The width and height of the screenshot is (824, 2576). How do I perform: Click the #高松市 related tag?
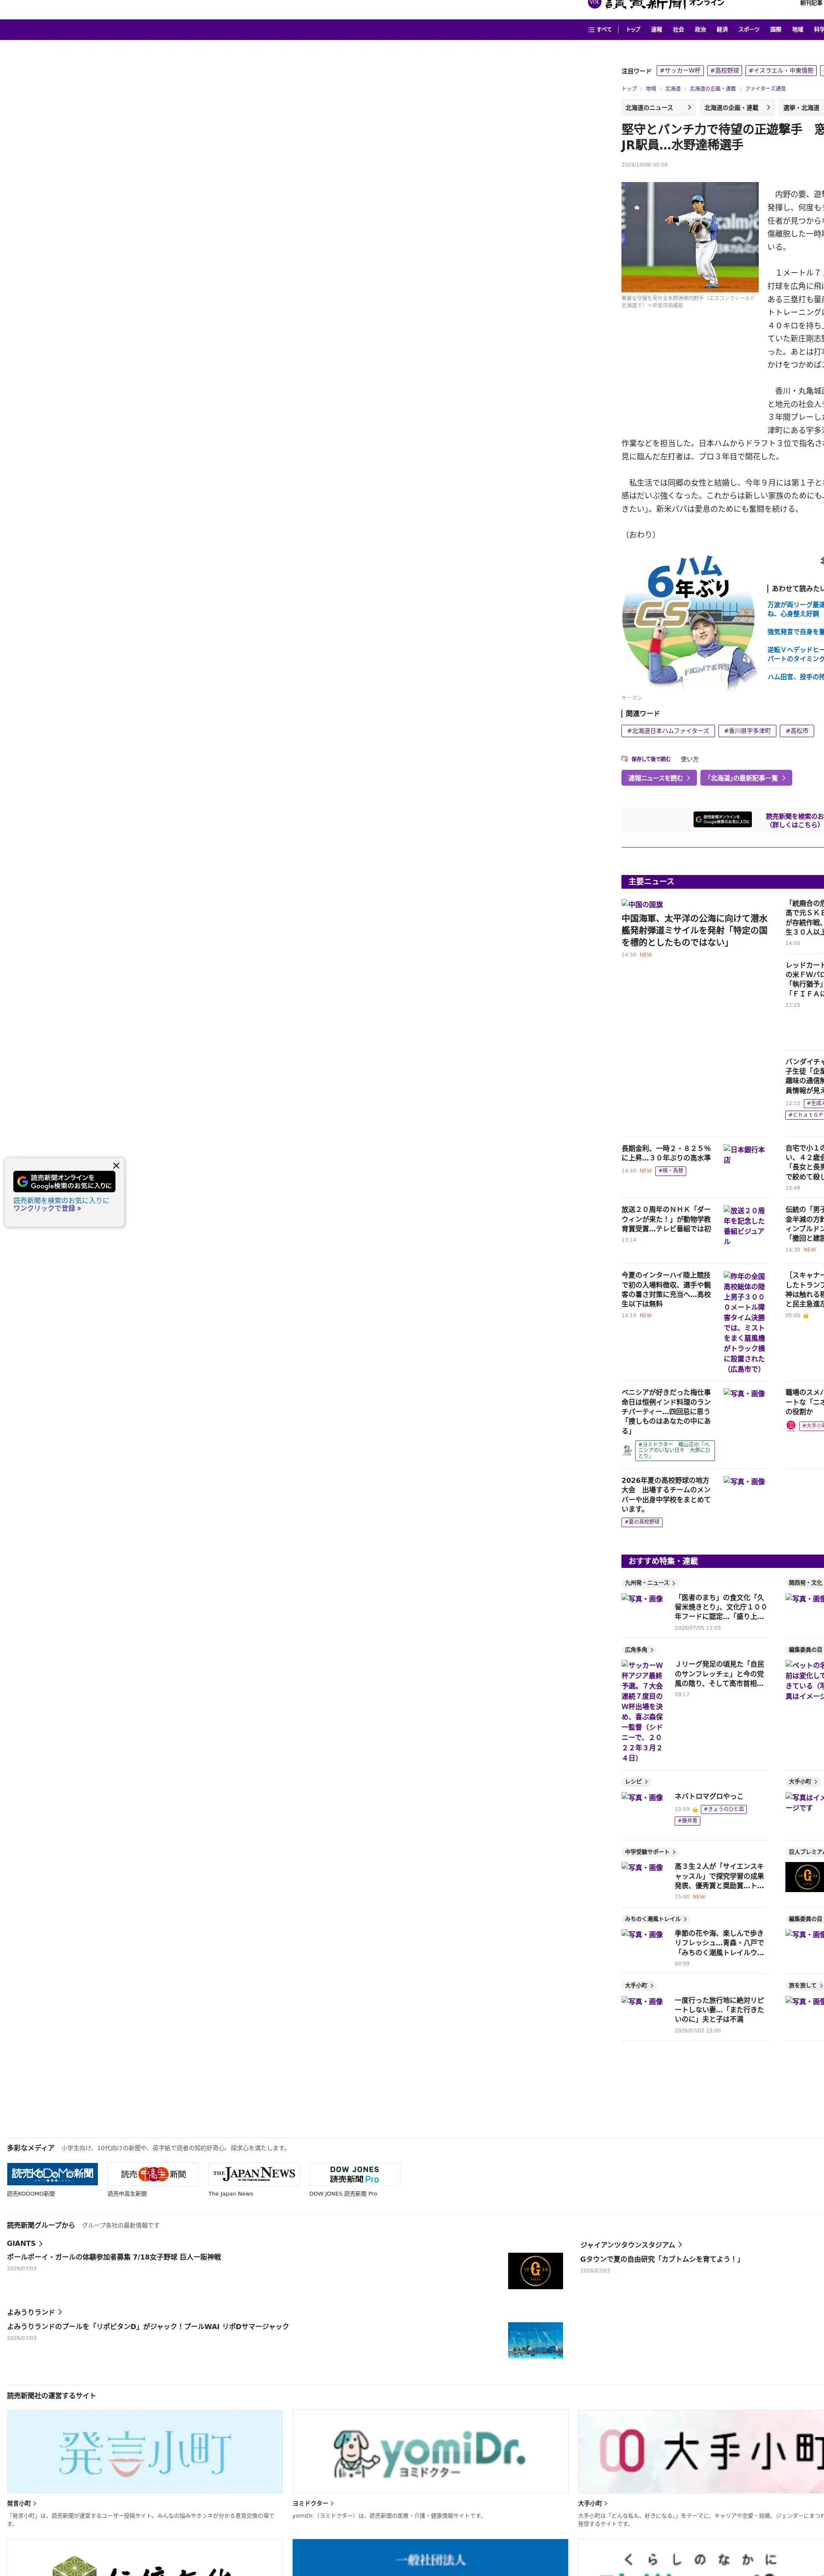pos(797,731)
